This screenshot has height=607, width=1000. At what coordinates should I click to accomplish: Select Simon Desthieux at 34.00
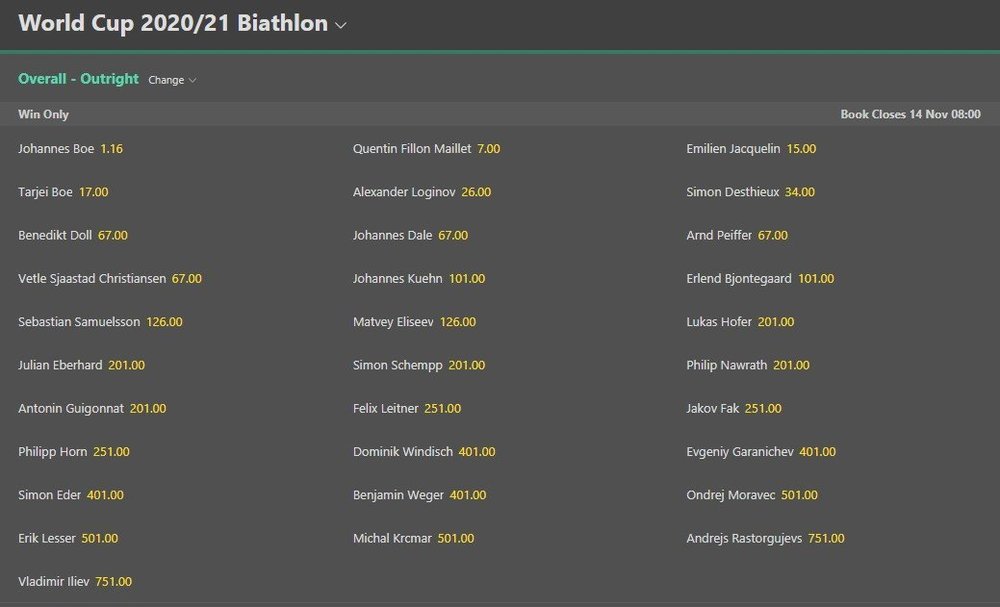coord(799,192)
